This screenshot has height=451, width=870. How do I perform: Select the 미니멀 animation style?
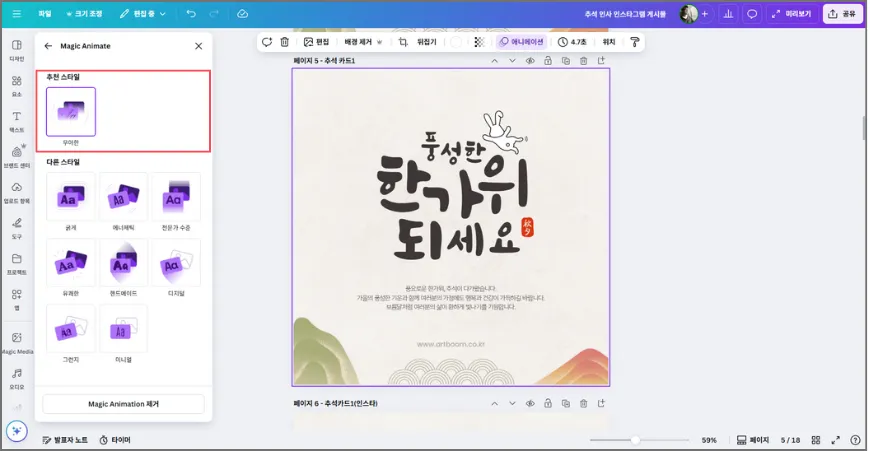click(123, 329)
